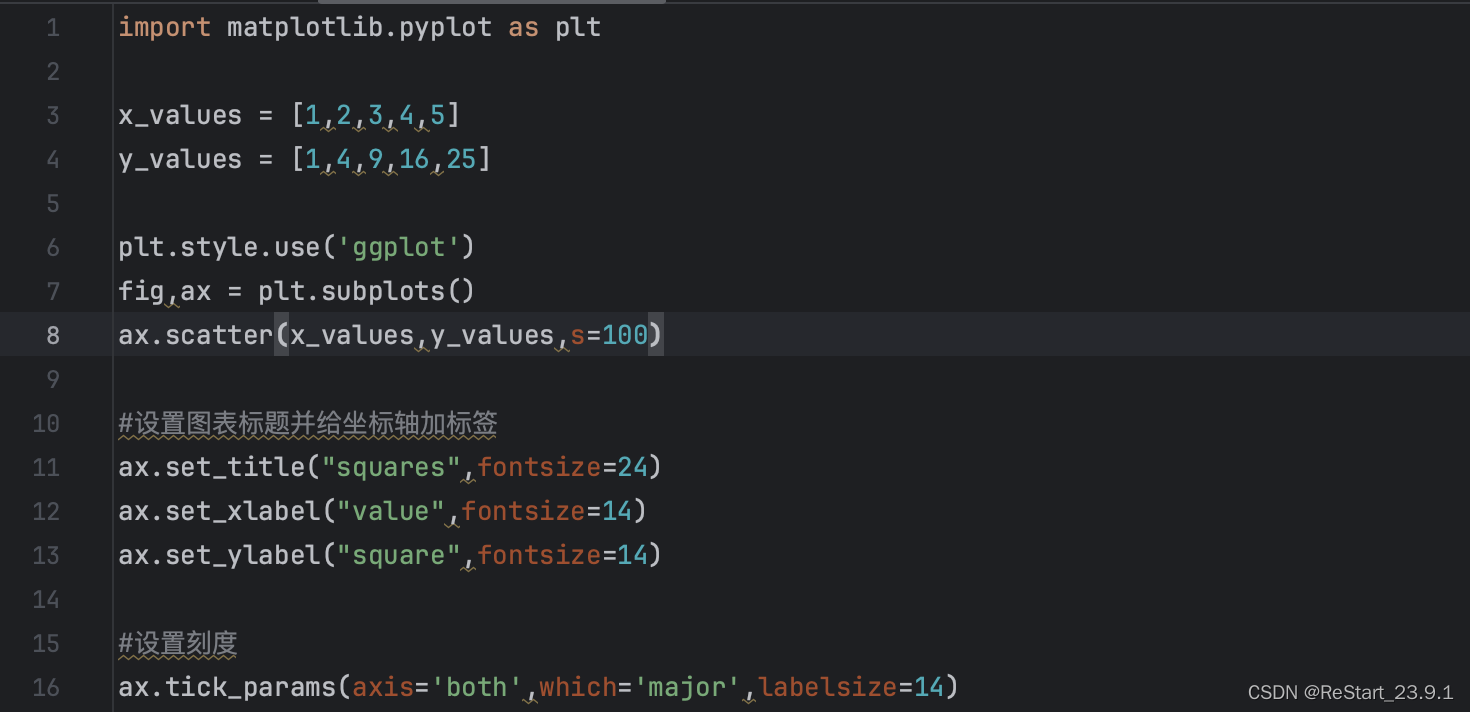Click the "value" string in set_xlabel
Screen dimensions: 1470x712
coord(390,511)
